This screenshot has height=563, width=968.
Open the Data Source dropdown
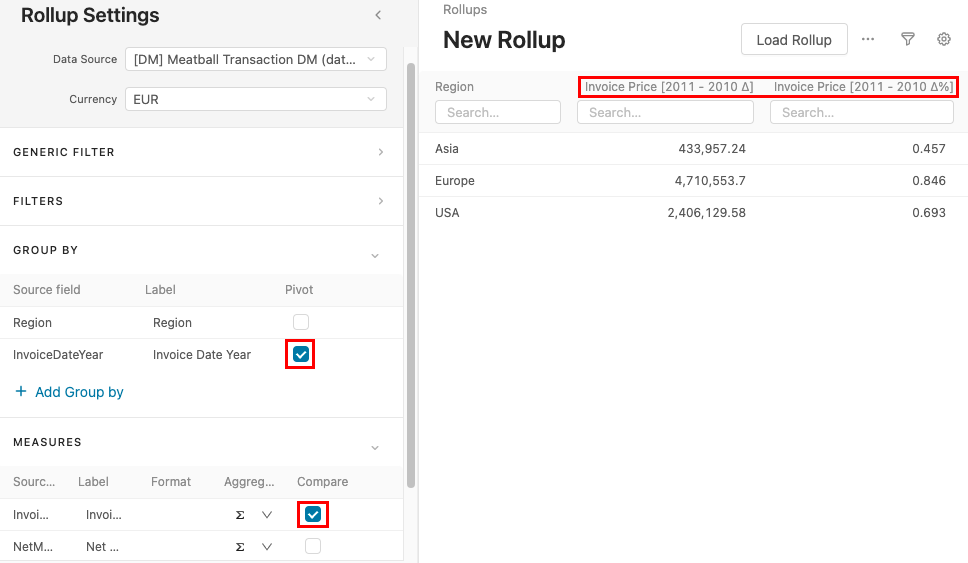(256, 60)
